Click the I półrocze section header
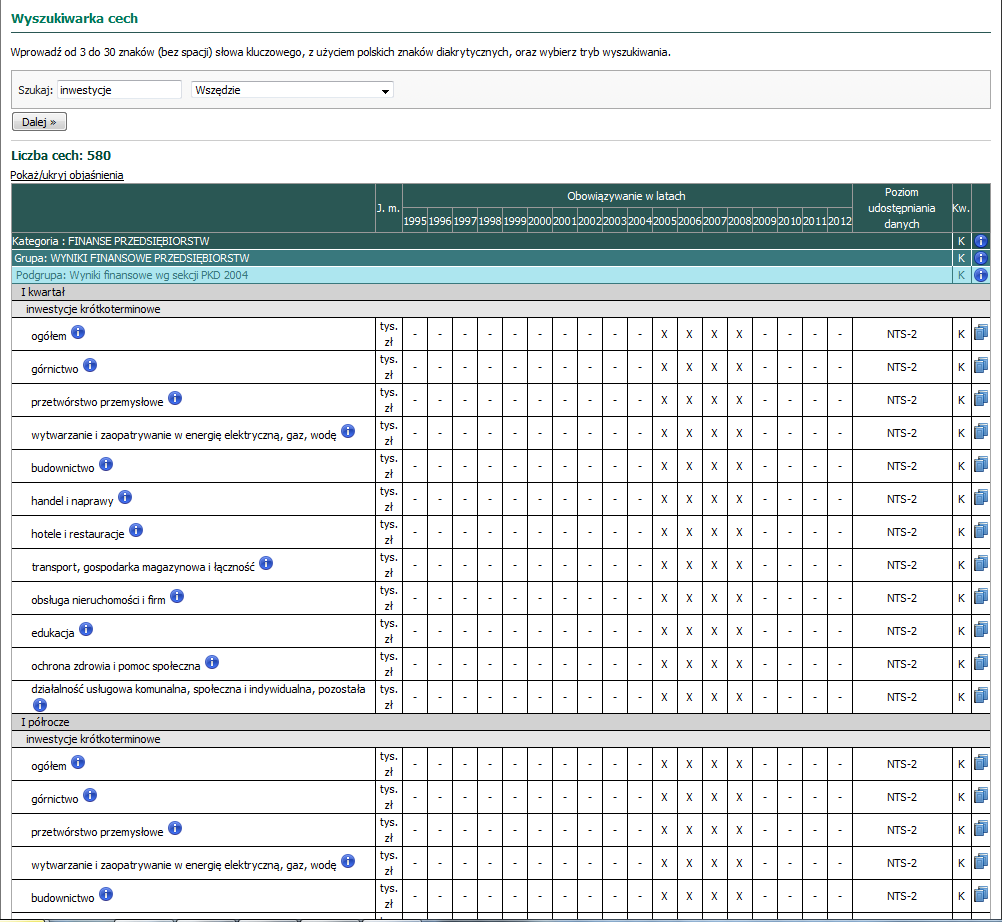Screen dimensions: 1002x922 coord(501,722)
